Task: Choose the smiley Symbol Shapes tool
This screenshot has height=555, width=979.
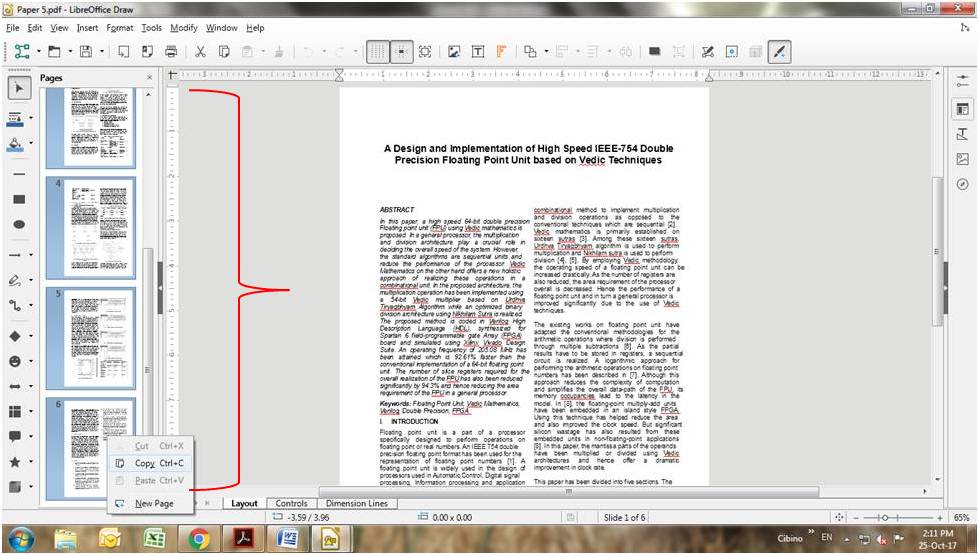Action: [16, 361]
